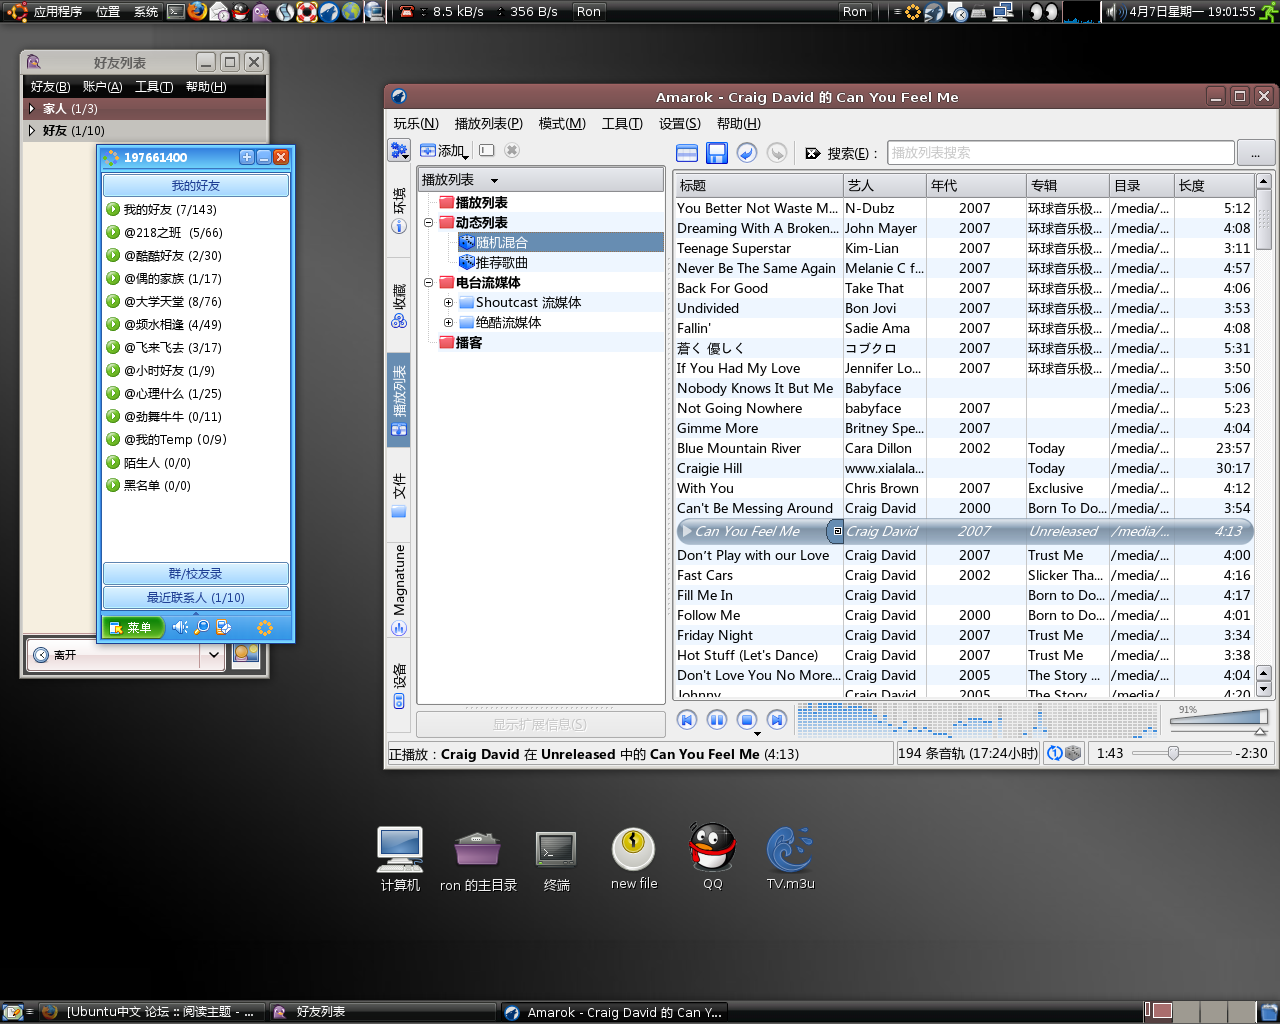
Task: Expand the 绝酷流媒体 node
Action: [x=448, y=322]
